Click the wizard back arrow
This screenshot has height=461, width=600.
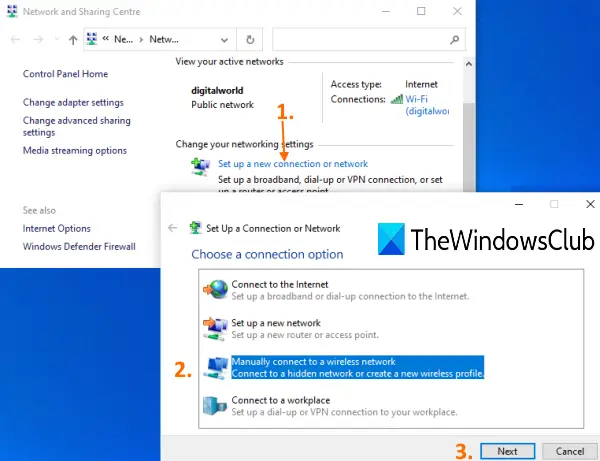click(173, 228)
